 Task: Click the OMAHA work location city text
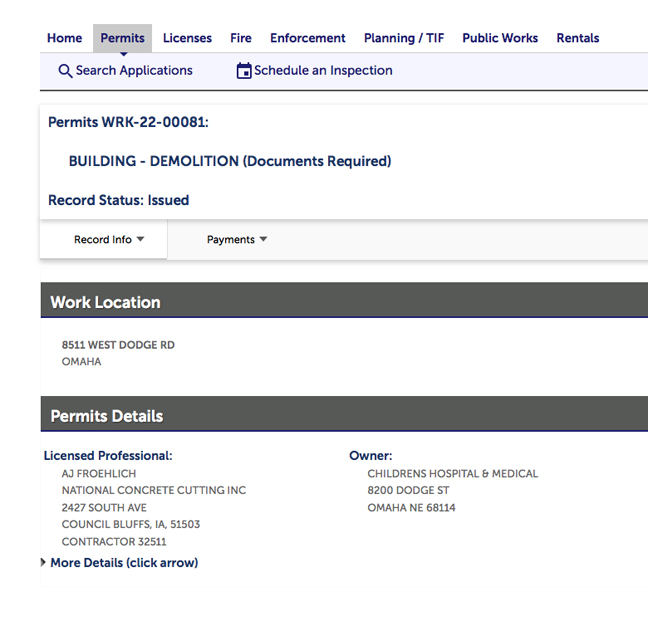[81, 362]
